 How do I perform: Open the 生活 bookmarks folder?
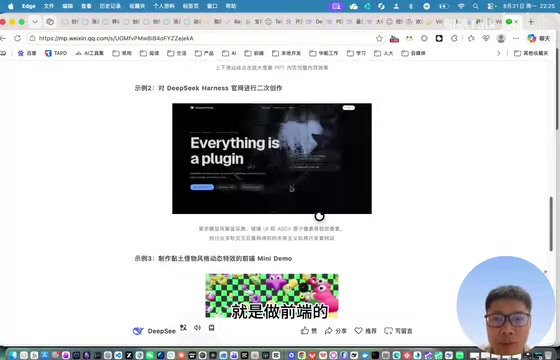177,53
